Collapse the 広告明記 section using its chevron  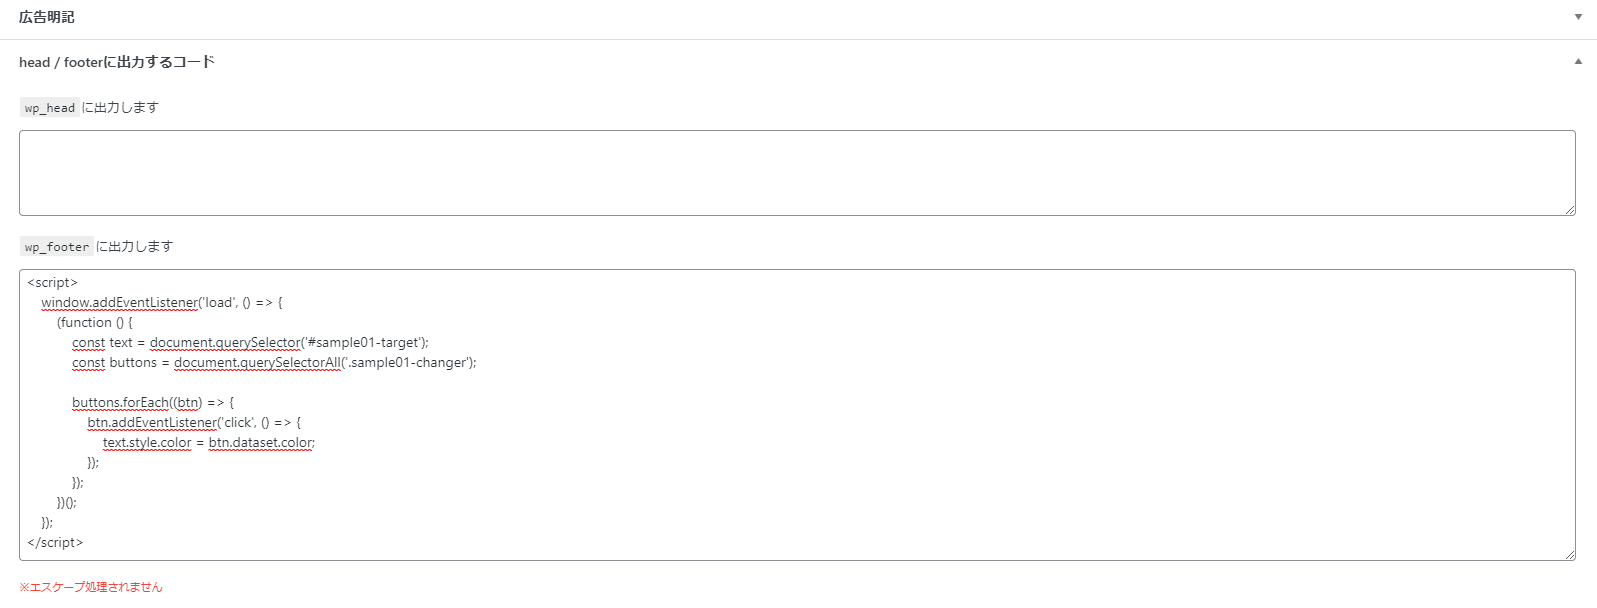click(1577, 16)
